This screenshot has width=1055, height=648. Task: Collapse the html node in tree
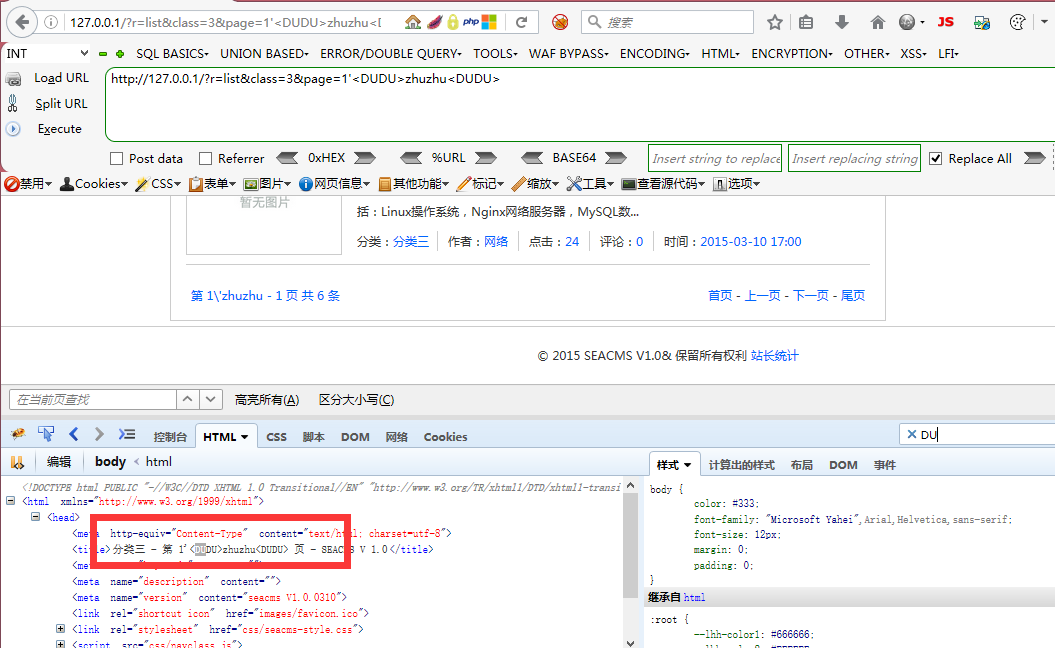tap(10, 501)
